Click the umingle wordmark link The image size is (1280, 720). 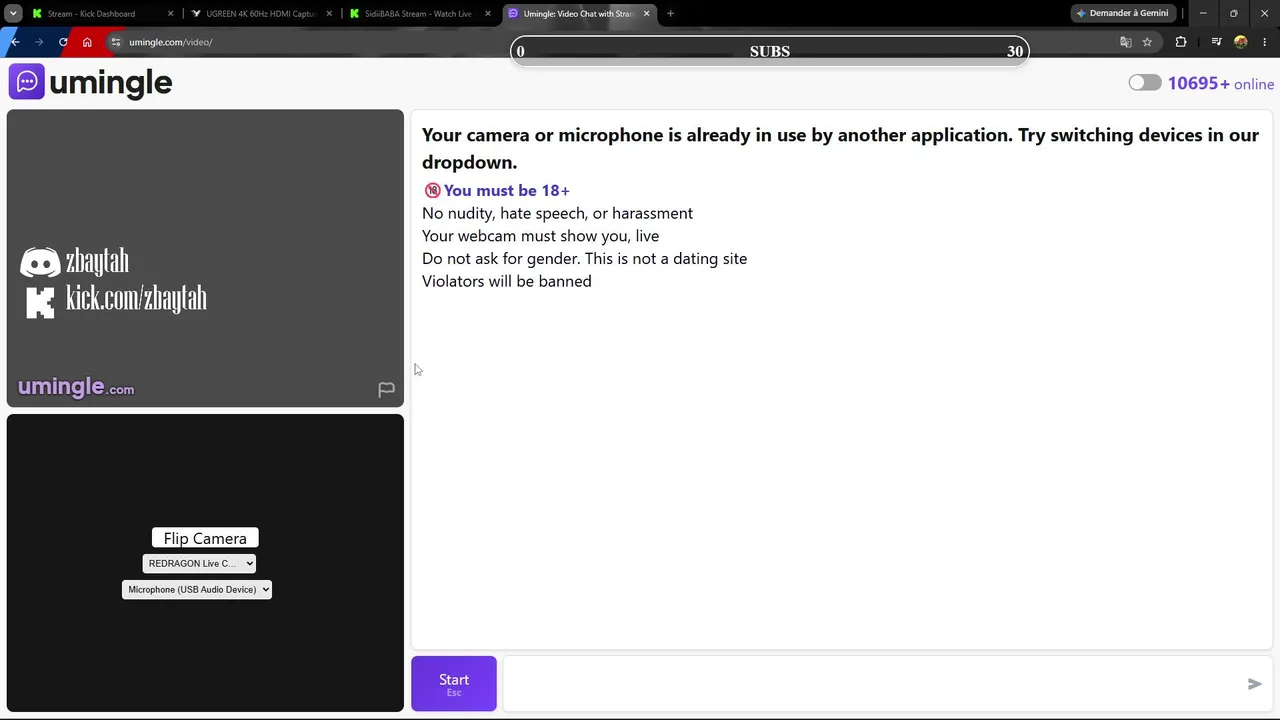coord(111,83)
